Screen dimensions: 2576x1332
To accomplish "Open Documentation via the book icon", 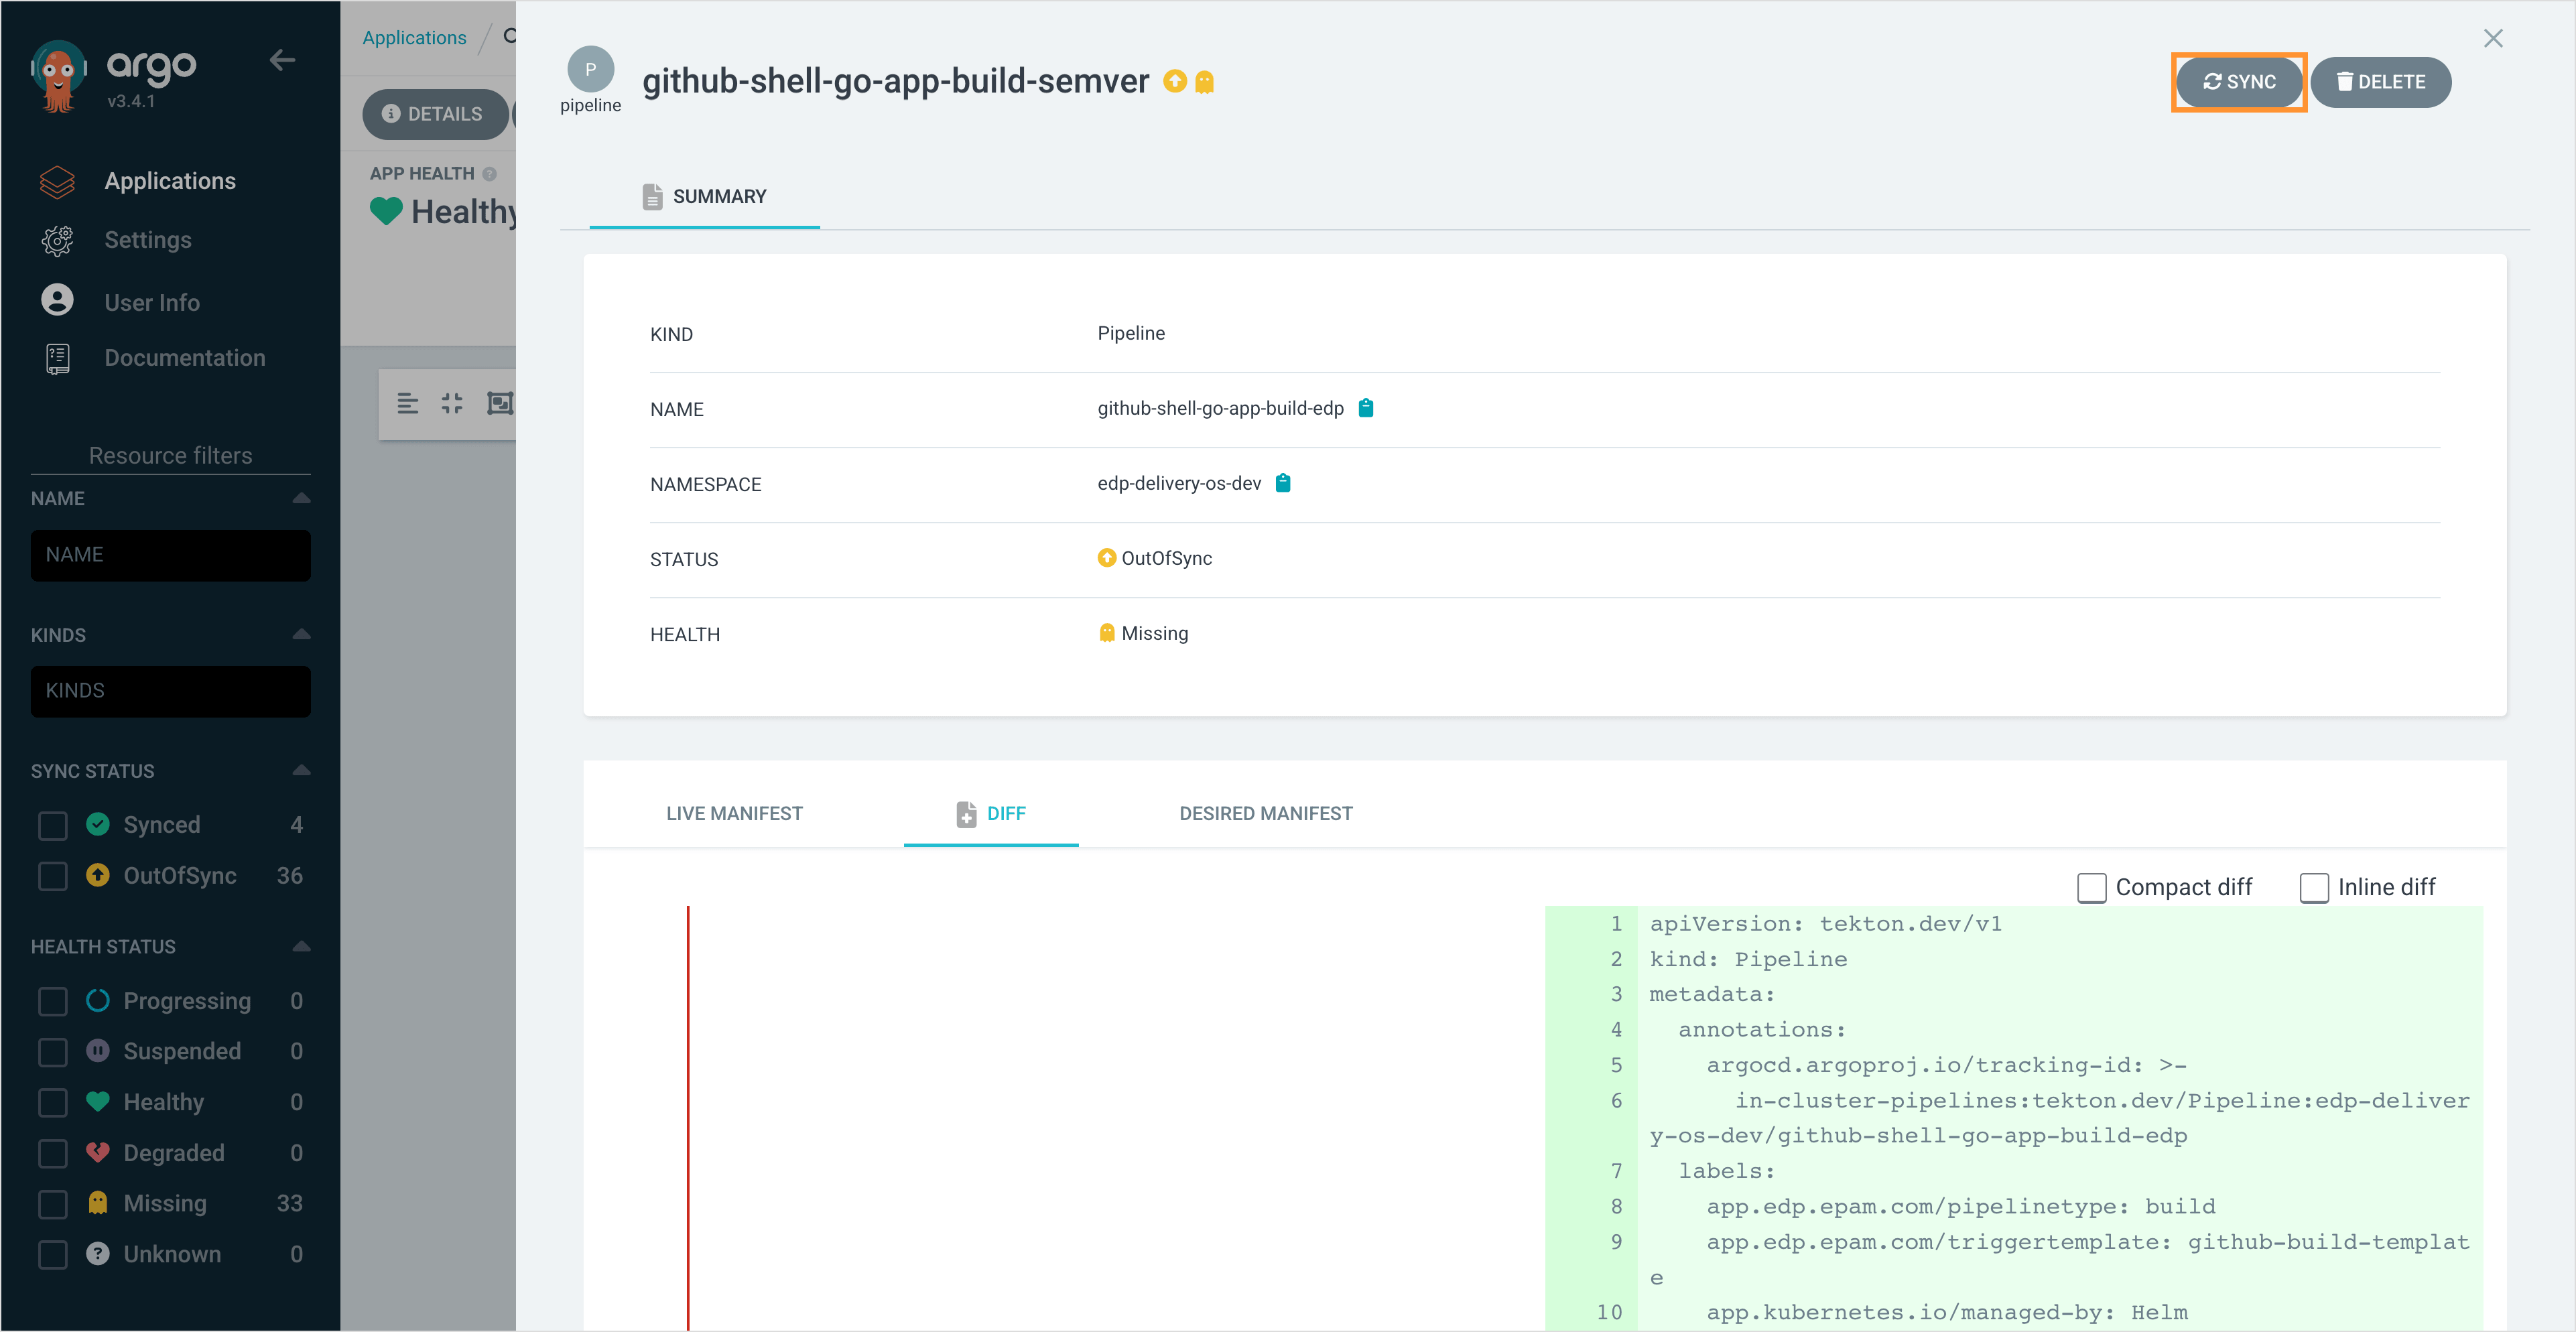I will coord(57,358).
